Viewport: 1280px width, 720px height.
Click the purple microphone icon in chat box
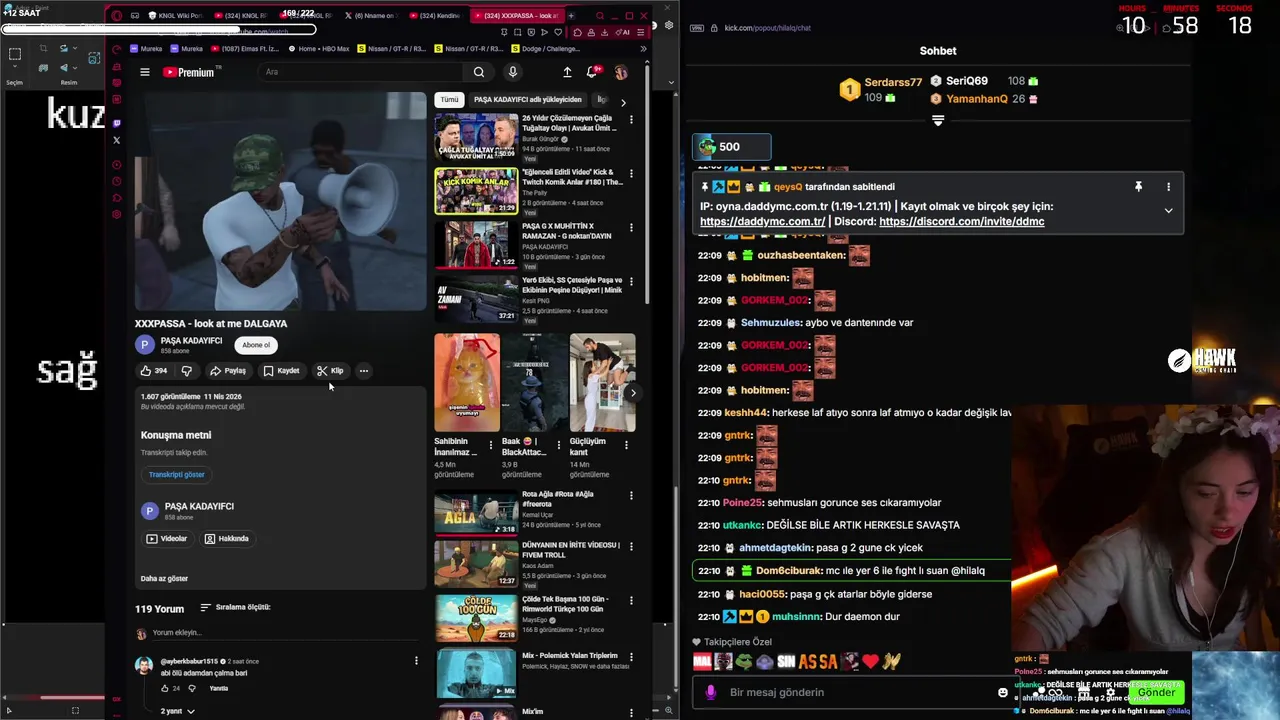(711, 692)
